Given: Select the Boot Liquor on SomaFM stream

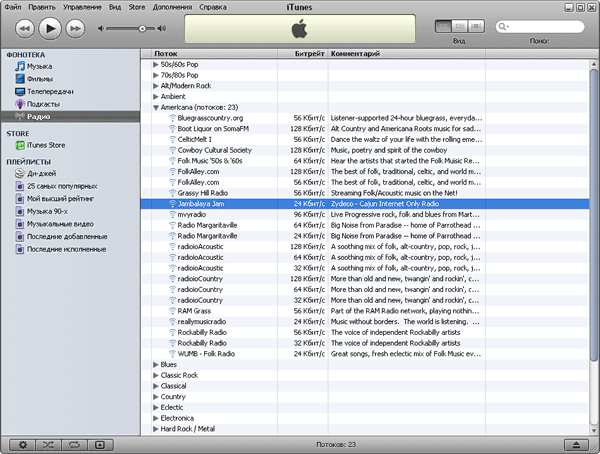Looking at the screenshot, I should [x=365, y=129].
